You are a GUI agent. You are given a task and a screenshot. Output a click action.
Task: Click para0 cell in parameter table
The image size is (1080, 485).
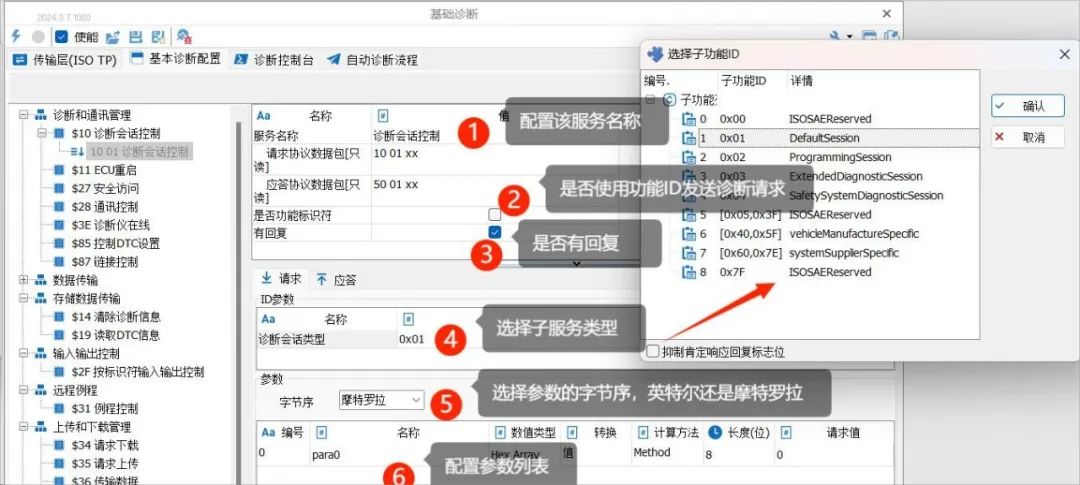coord(326,455)
